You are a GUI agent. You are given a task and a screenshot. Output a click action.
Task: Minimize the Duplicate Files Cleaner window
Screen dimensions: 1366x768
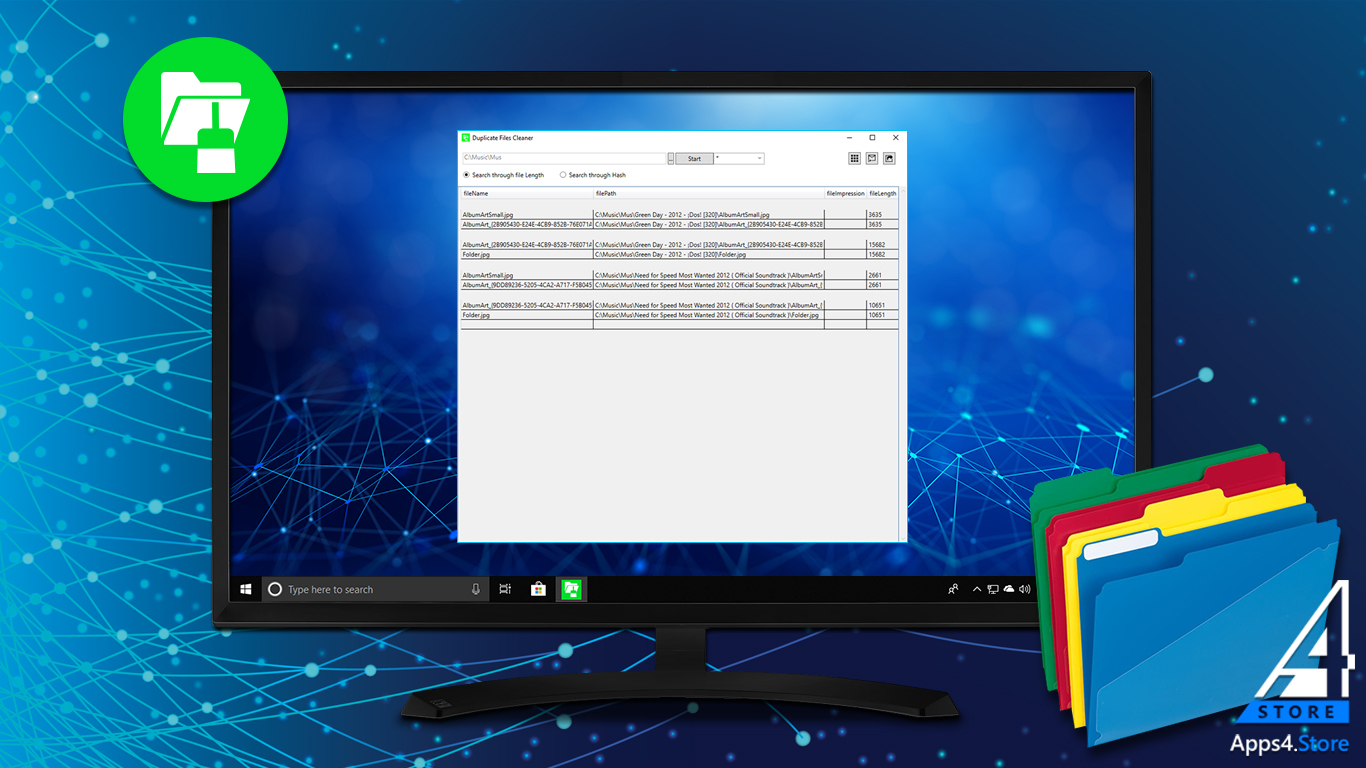tap(848, 137)
